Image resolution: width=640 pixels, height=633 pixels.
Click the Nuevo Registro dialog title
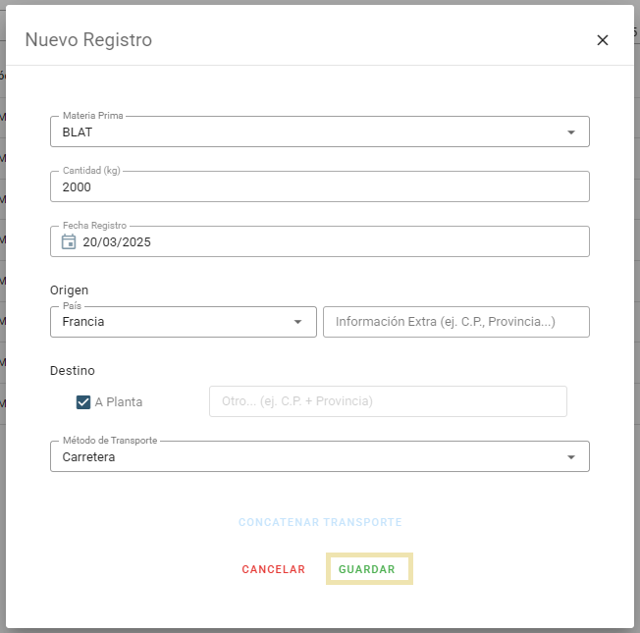(89, 40)
